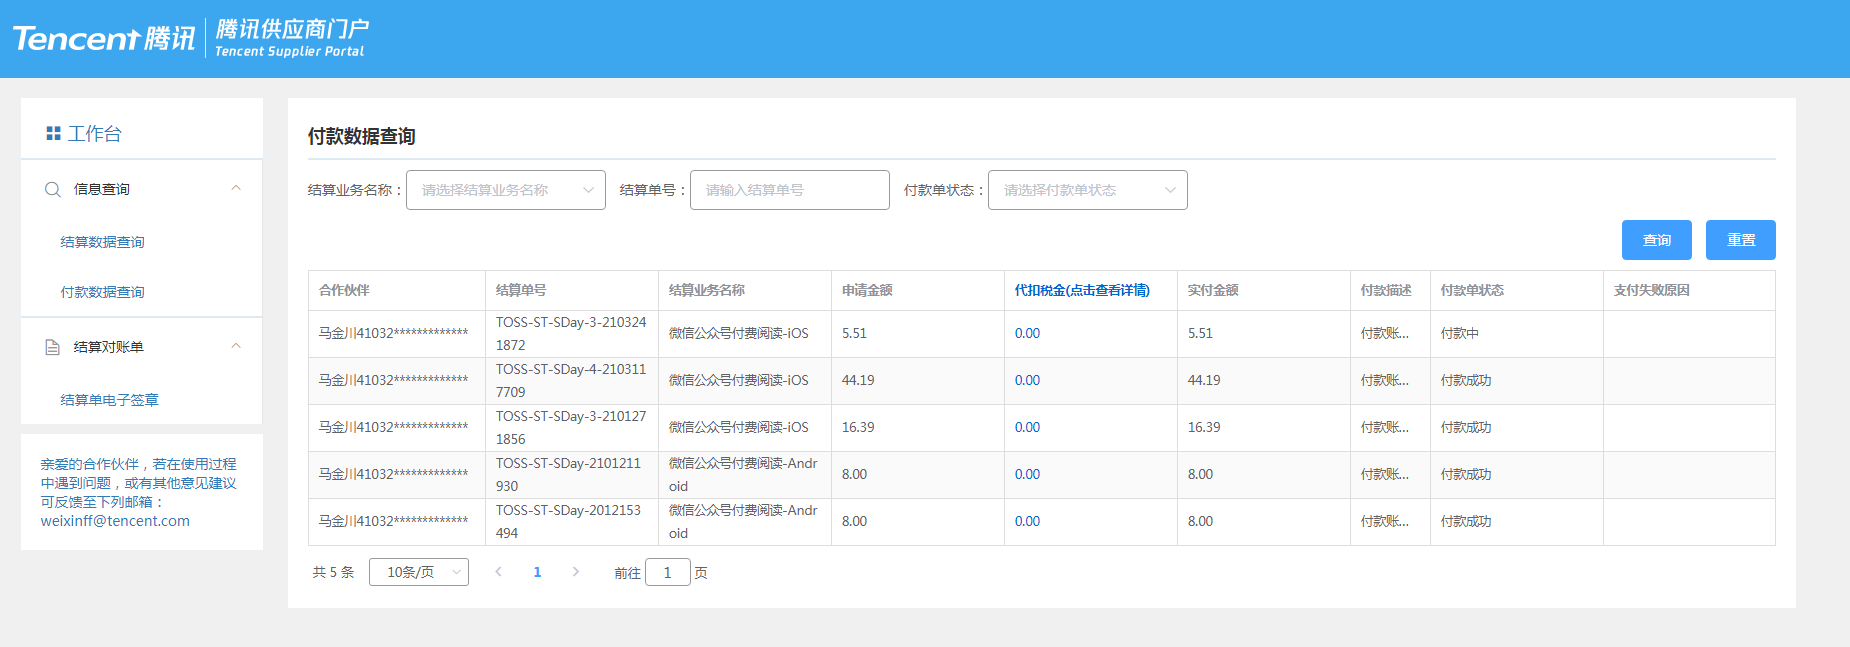The width and height of the screenshot is (1850, 647).
Task: Open 结算单电子签章 menu item
Action: [x=109, y=400]
